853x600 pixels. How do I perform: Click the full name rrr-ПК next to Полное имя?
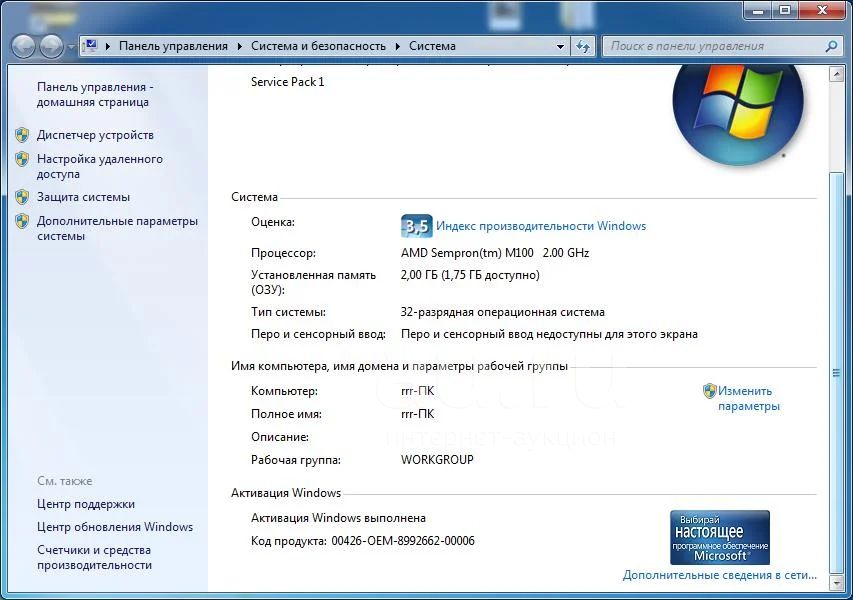click(417, 414)
